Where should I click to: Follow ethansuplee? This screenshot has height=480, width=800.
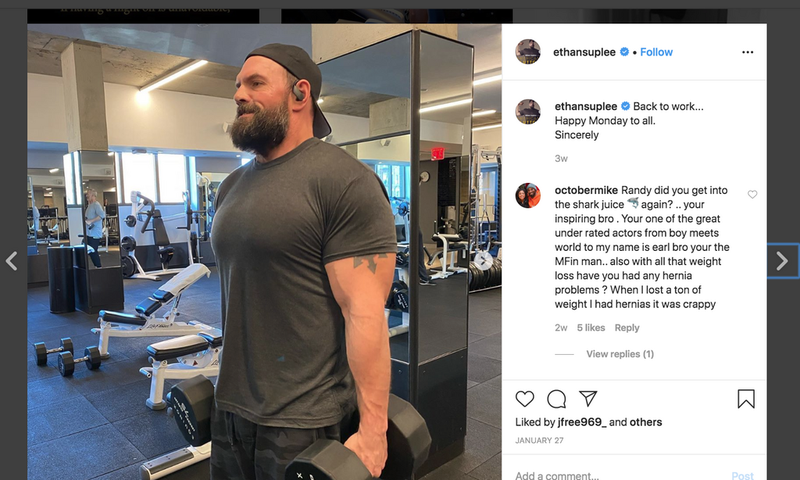pos(656,52)
